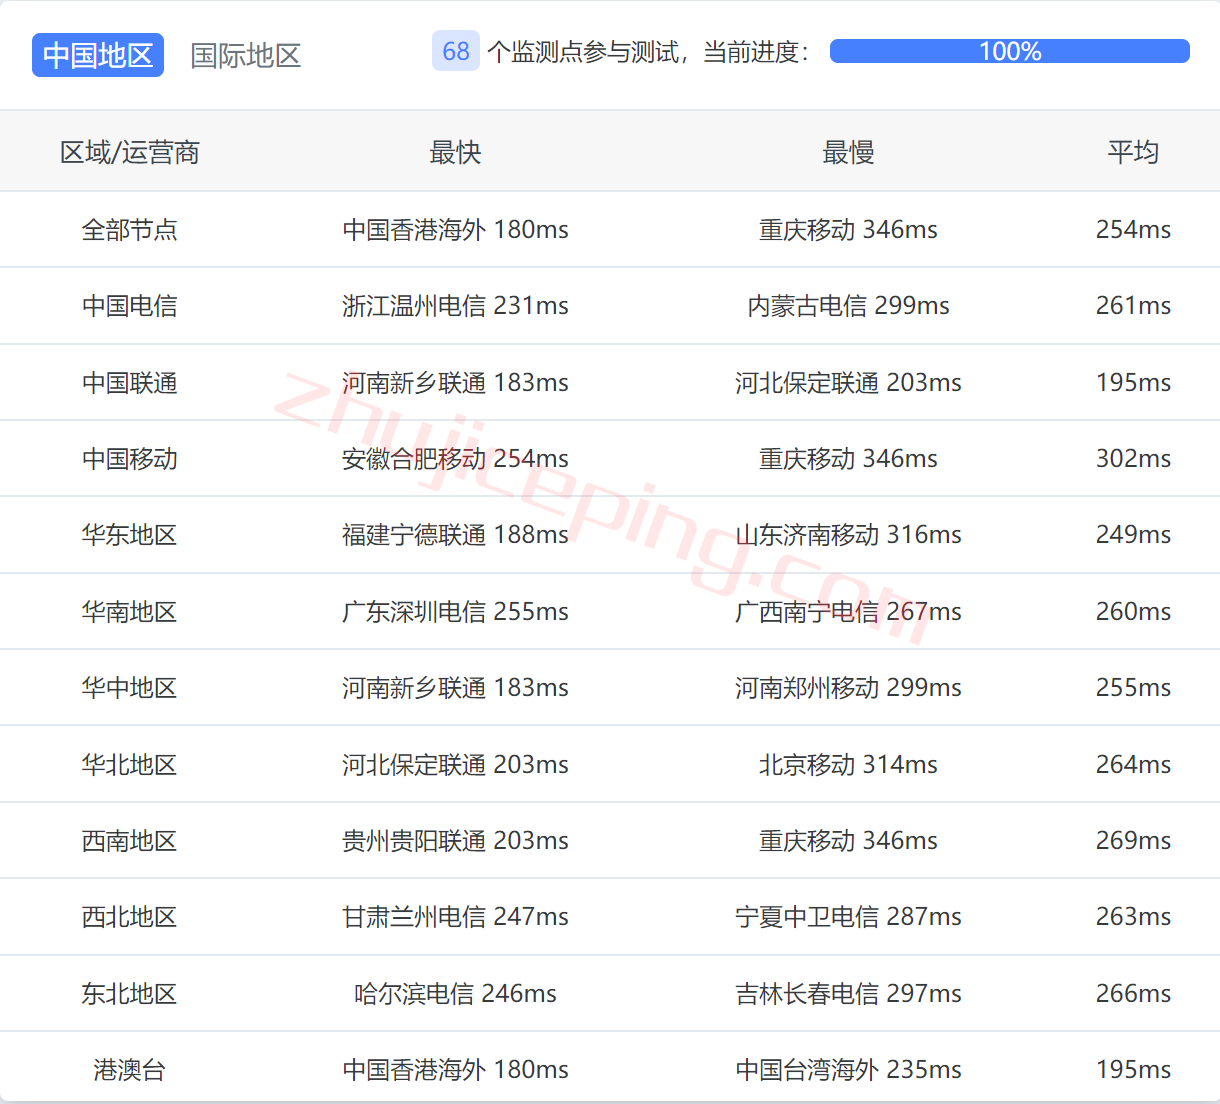This screenshot has height=1104, width=1220.
Task: Click the 269ms average value
Action: pos(1133,841)
